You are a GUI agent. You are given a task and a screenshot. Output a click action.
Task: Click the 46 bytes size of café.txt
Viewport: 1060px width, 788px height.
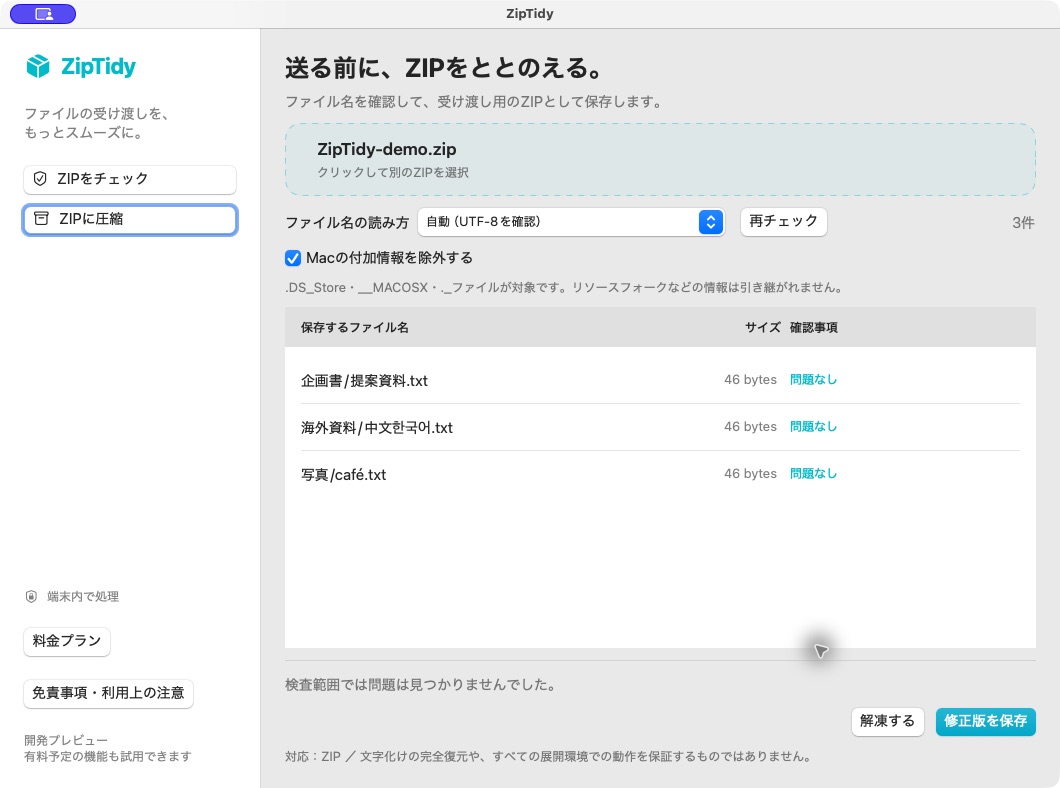pos(750,474)
